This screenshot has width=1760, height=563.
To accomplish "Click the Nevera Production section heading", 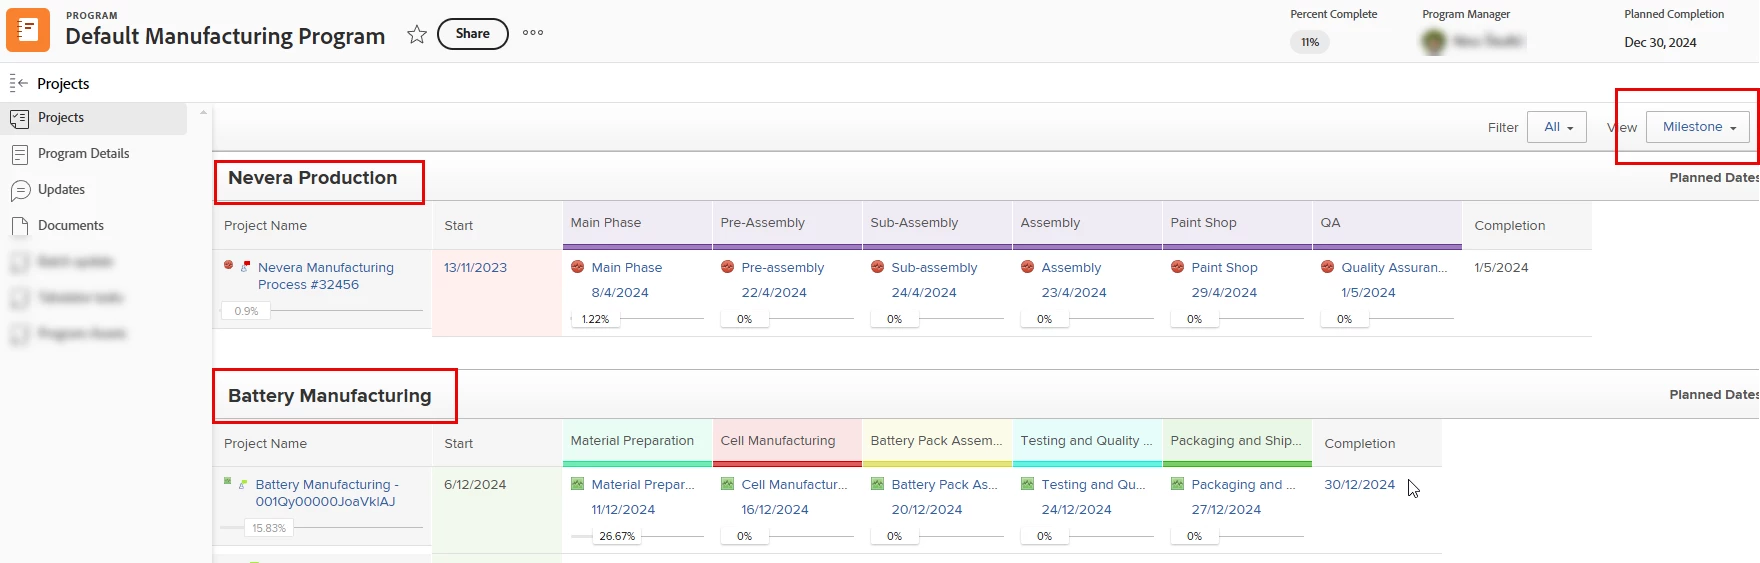I will [x=312, y=178].
